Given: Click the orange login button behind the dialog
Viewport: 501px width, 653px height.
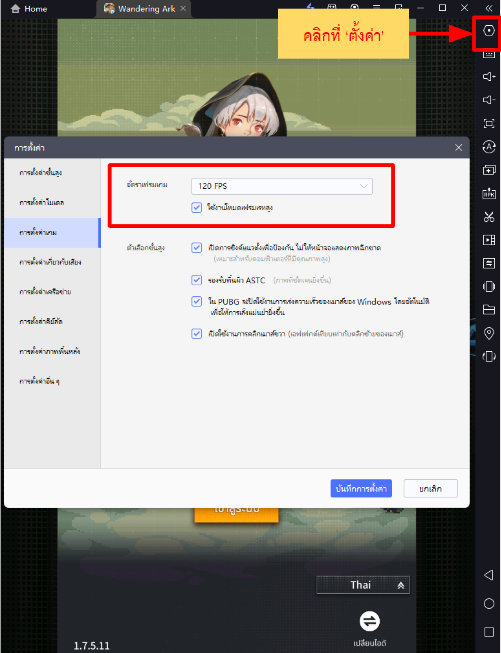Looking at the screenshot, I should [236, 514].
